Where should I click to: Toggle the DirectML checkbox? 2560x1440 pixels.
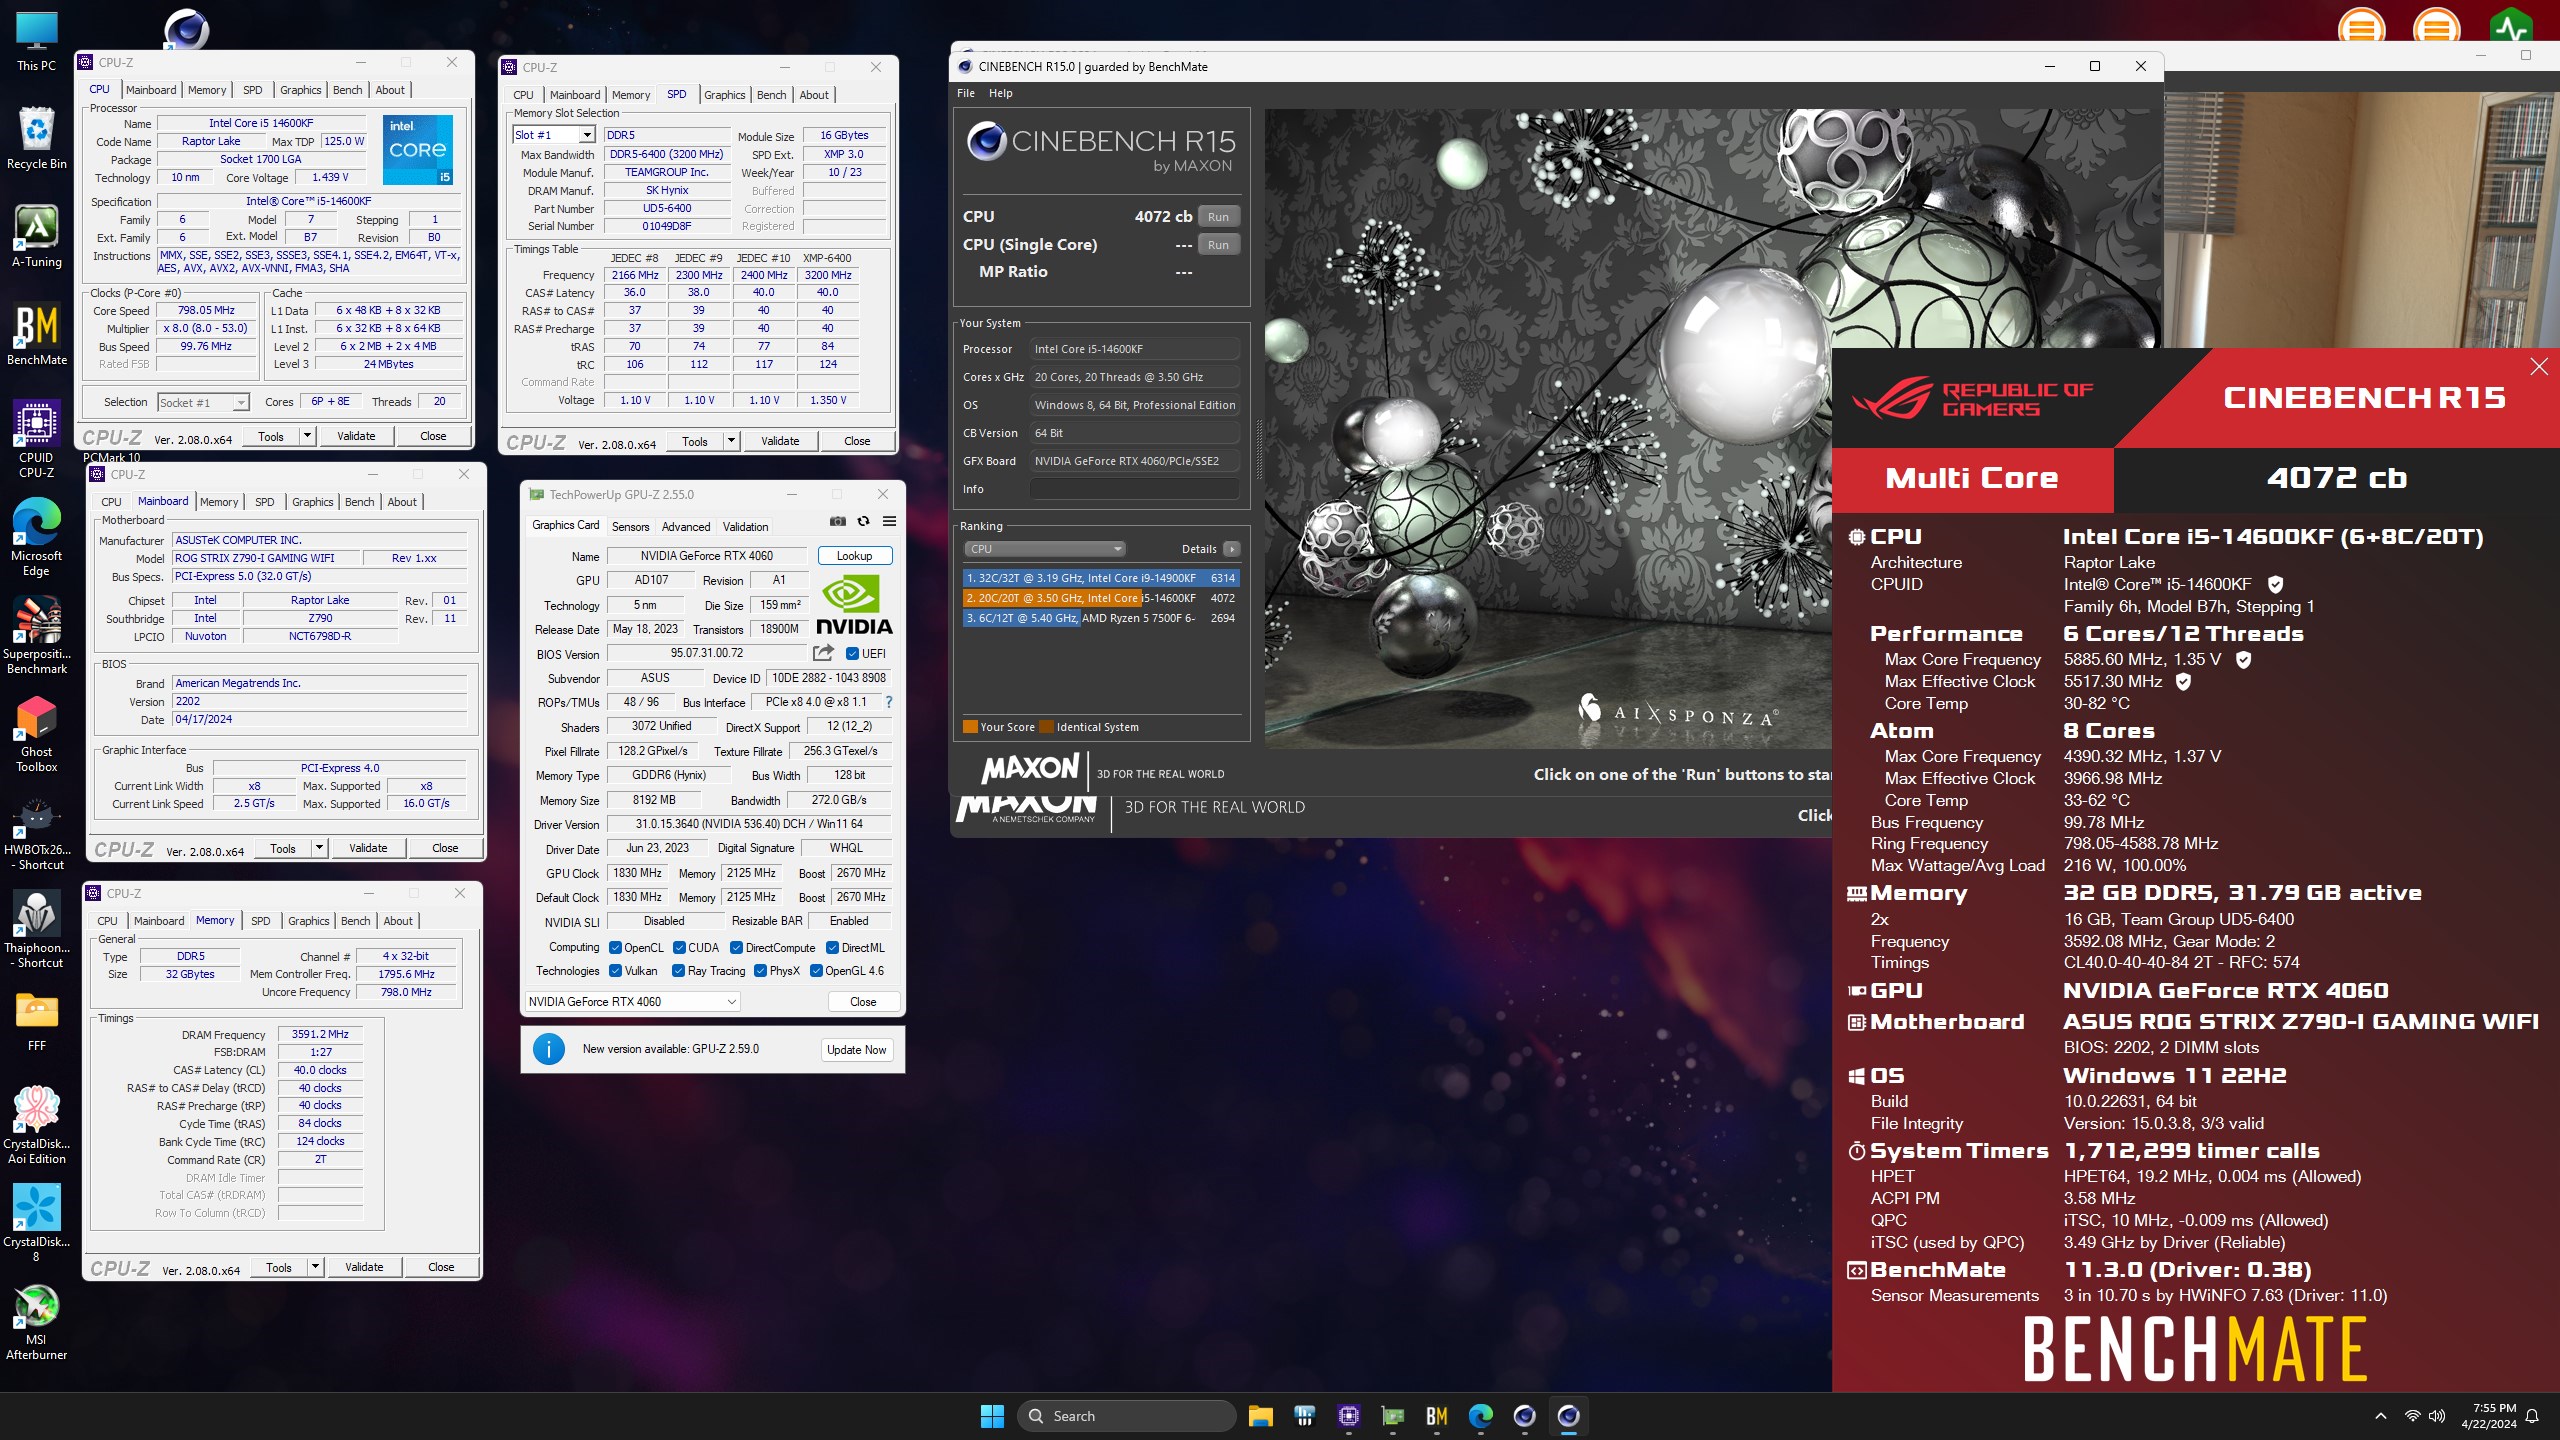[x=832, y=948]
